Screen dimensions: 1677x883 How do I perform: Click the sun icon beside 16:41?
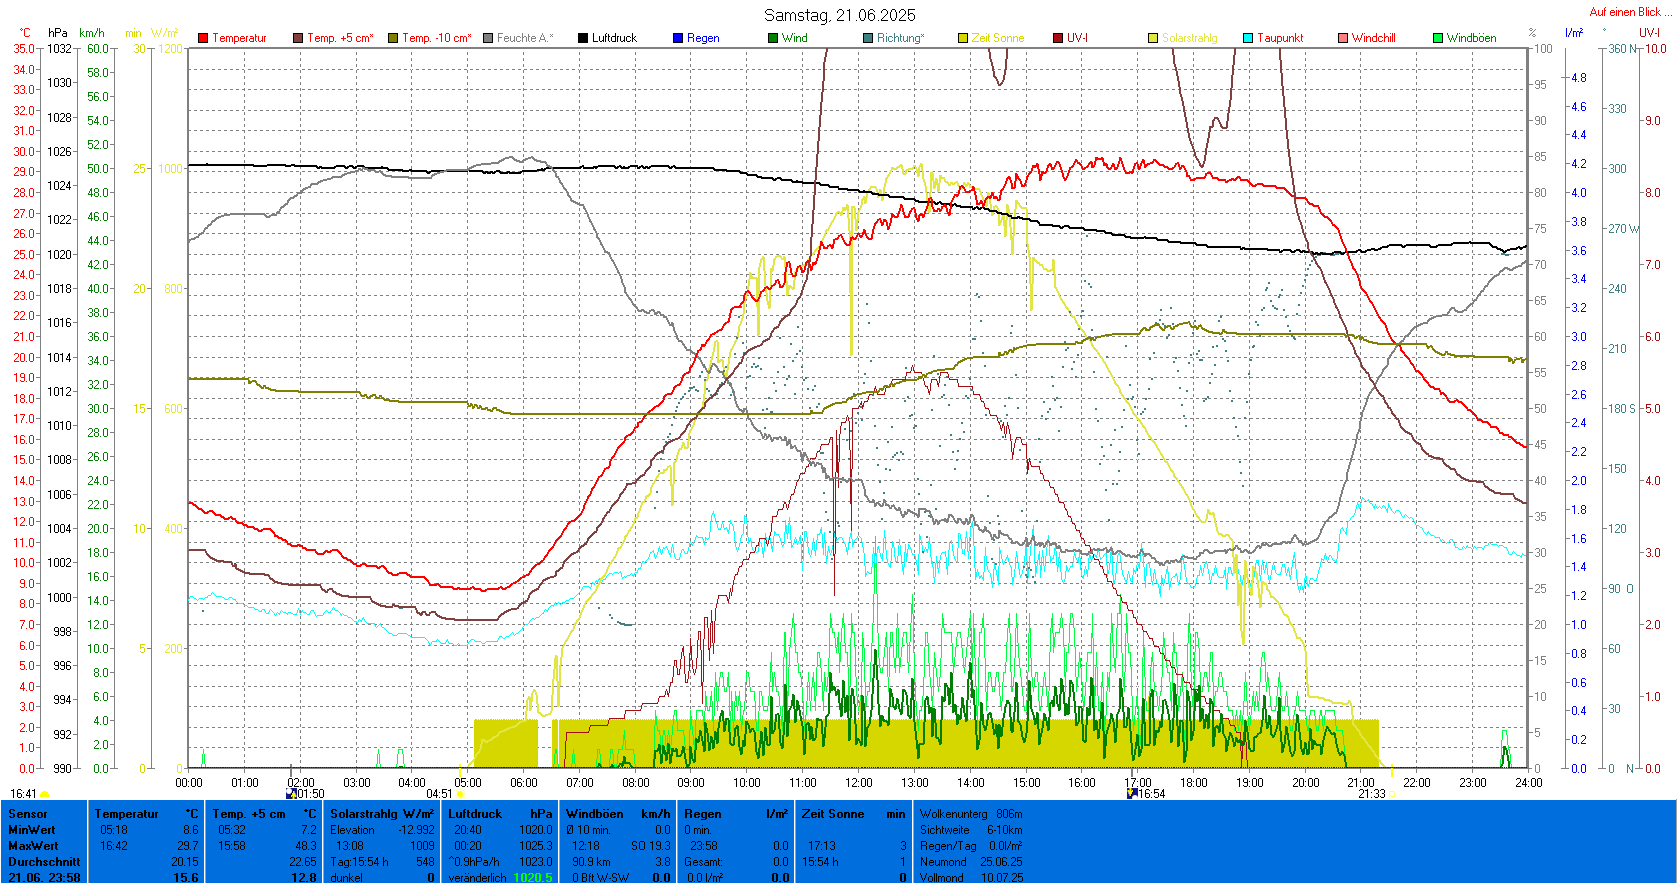click(45, 794)
